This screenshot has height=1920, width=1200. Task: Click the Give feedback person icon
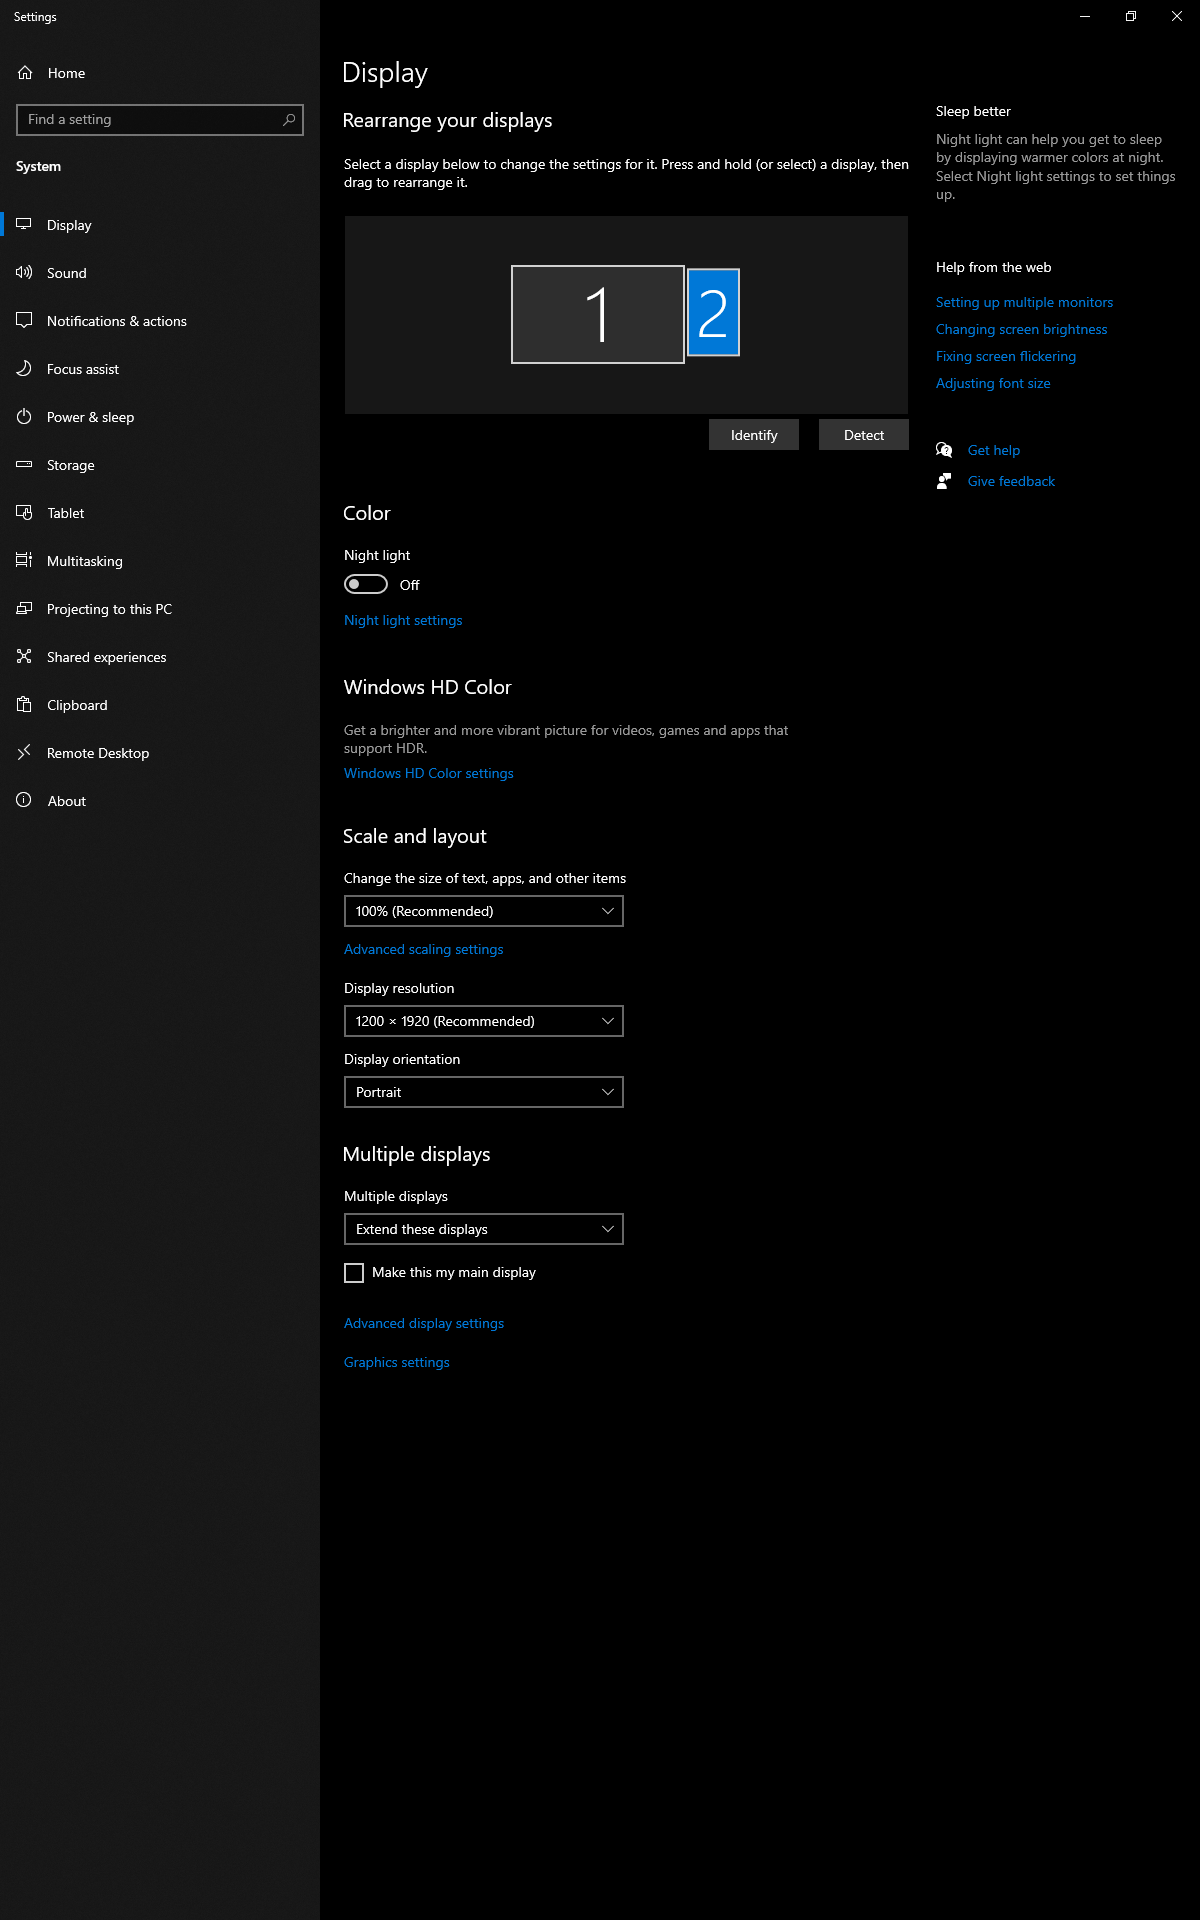[x=944, y=481]
